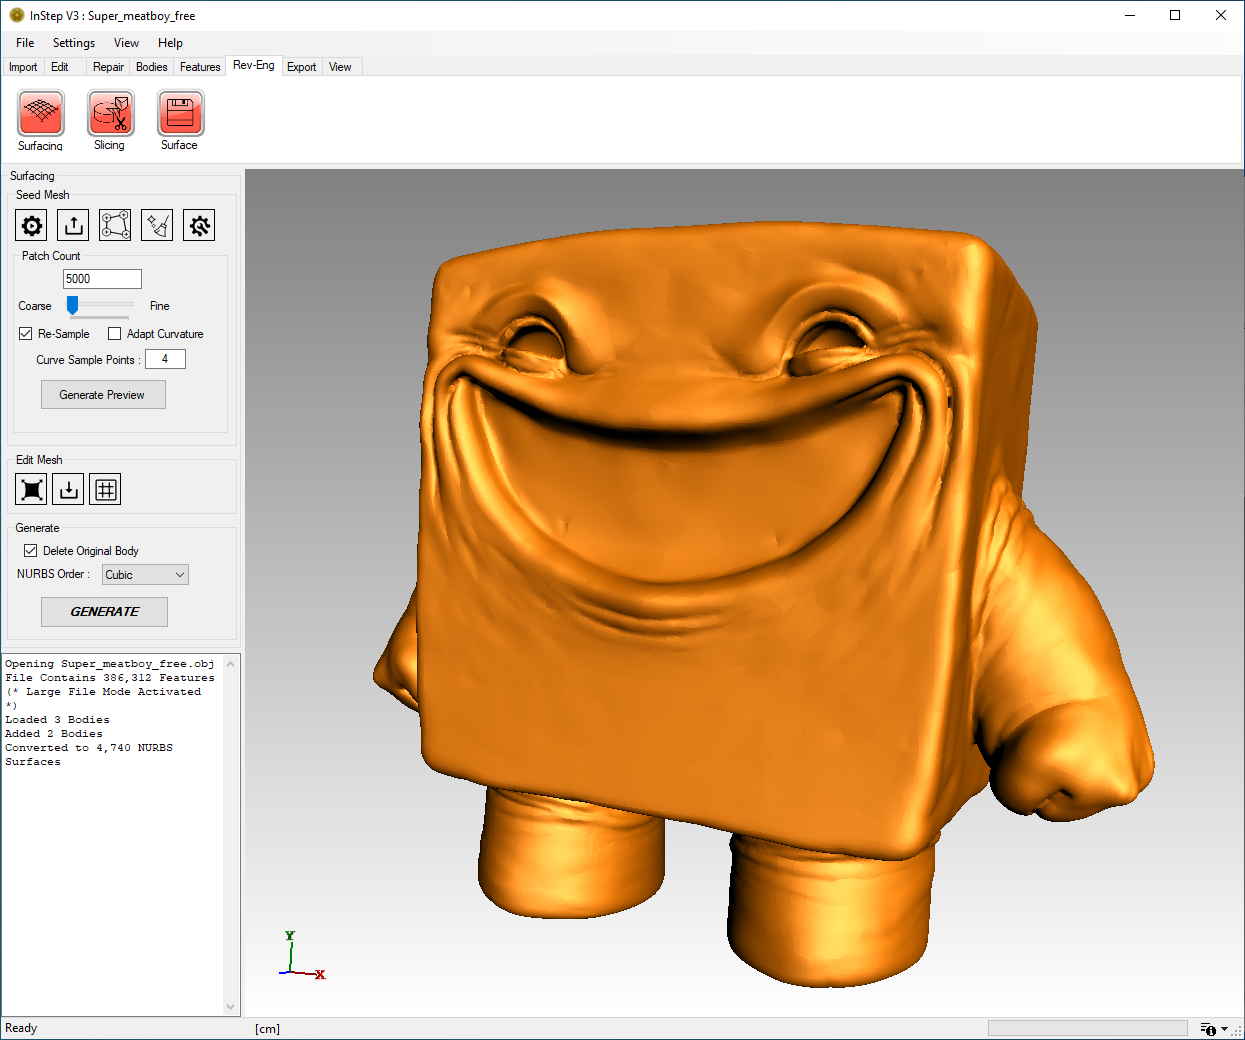Uncheck the Re-Sample checkbox

(x=26, y=334)
